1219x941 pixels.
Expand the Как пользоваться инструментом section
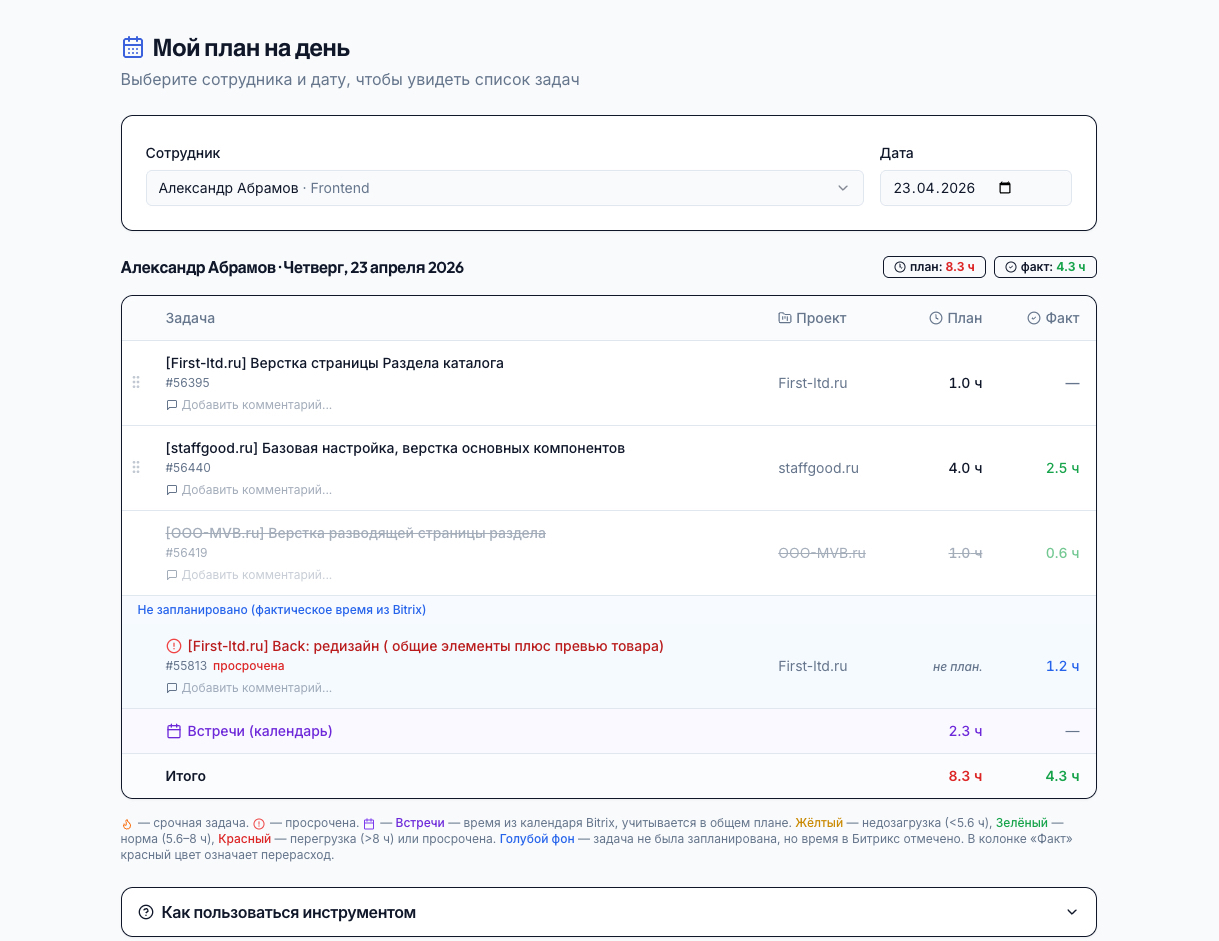(608, 912)
